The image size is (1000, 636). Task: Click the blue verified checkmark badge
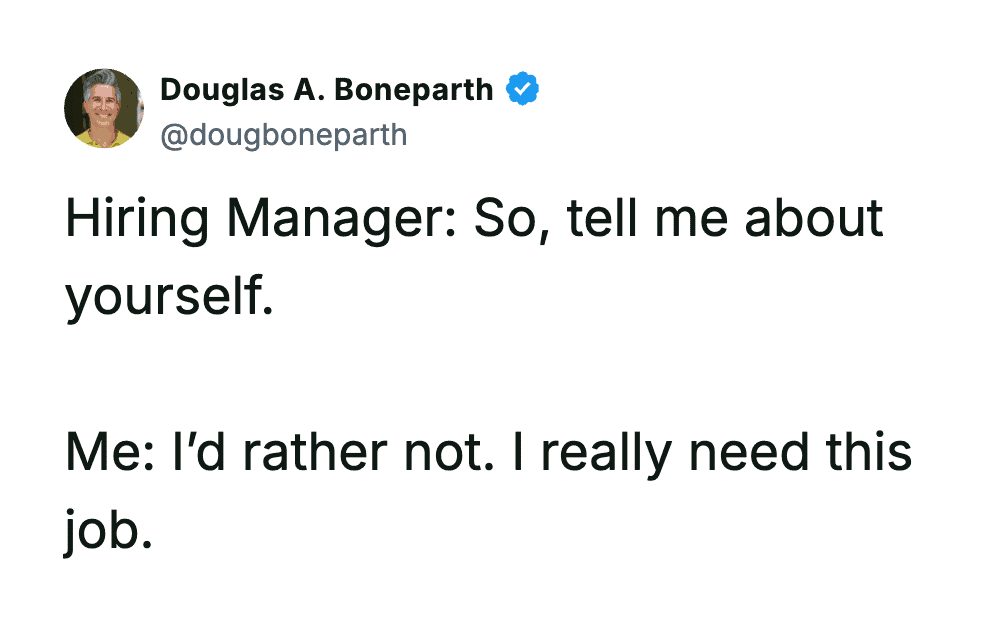point(523,90)
